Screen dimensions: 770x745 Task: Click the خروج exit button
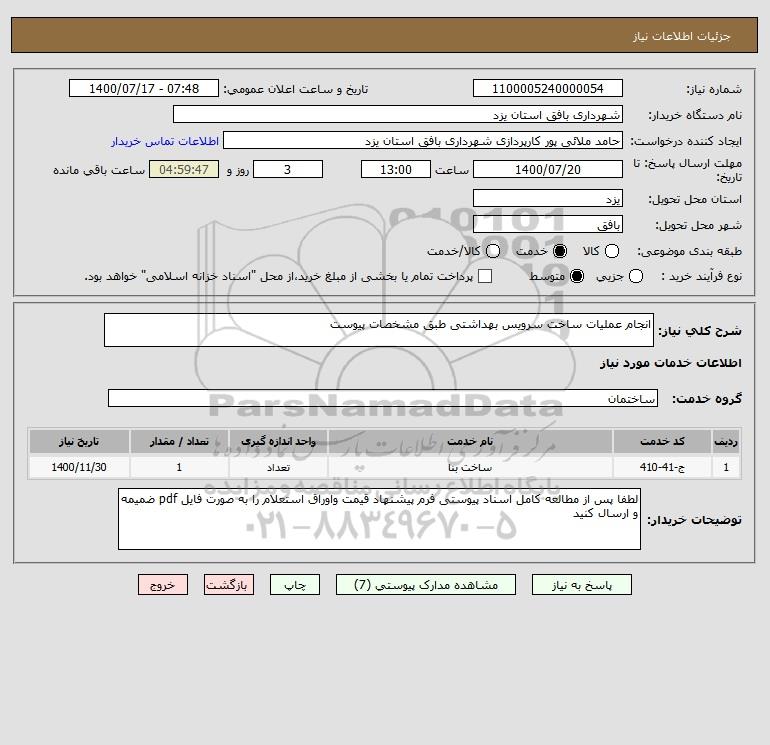(x=163, y=585)
